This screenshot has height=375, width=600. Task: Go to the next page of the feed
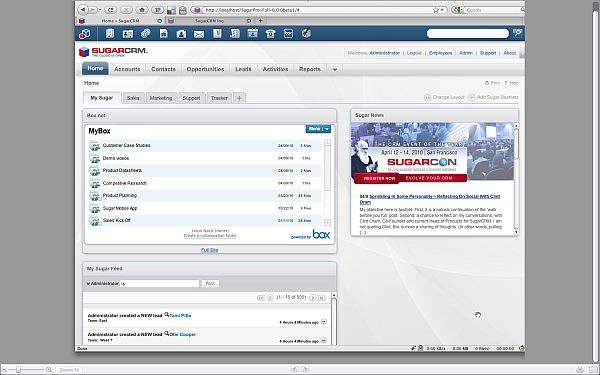click(312, 298)
